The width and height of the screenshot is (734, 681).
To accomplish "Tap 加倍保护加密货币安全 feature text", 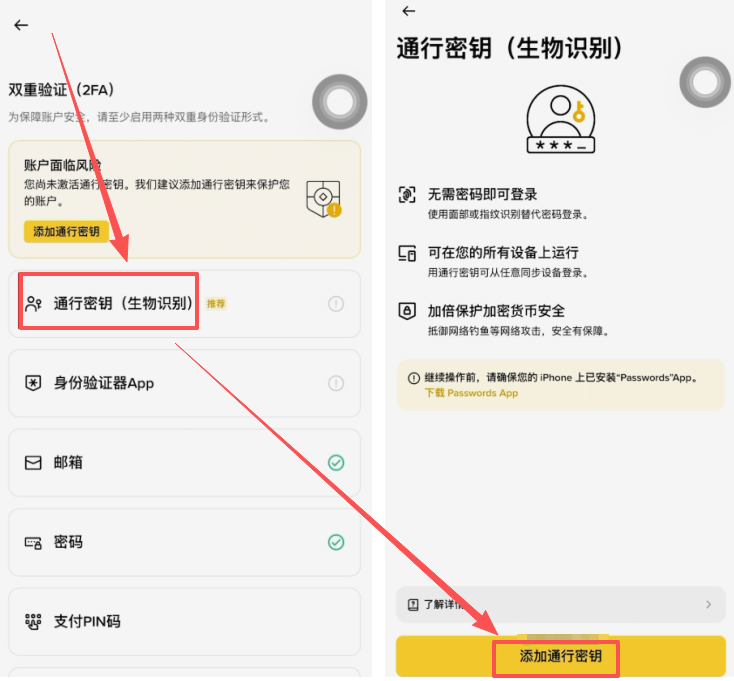I will pyautogui.click(x=496, y=311).
